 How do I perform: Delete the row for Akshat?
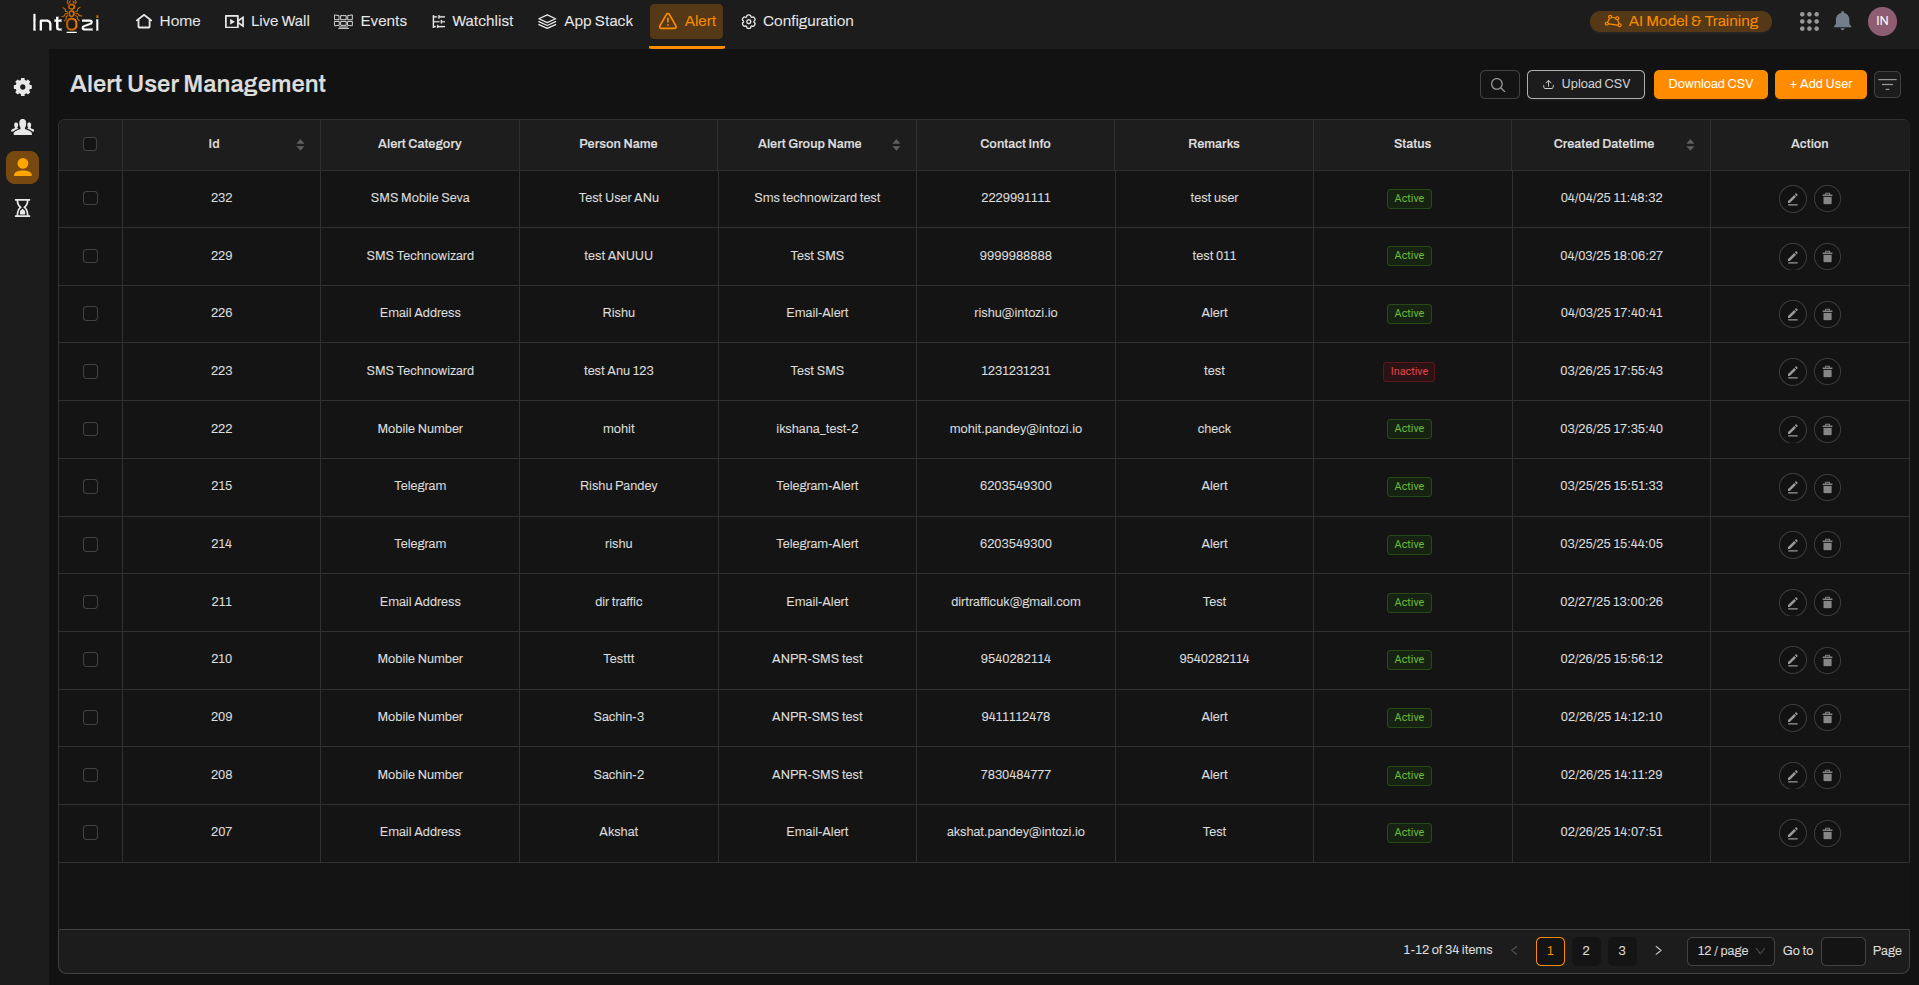pyautogui.click(x=1827, y=833)
